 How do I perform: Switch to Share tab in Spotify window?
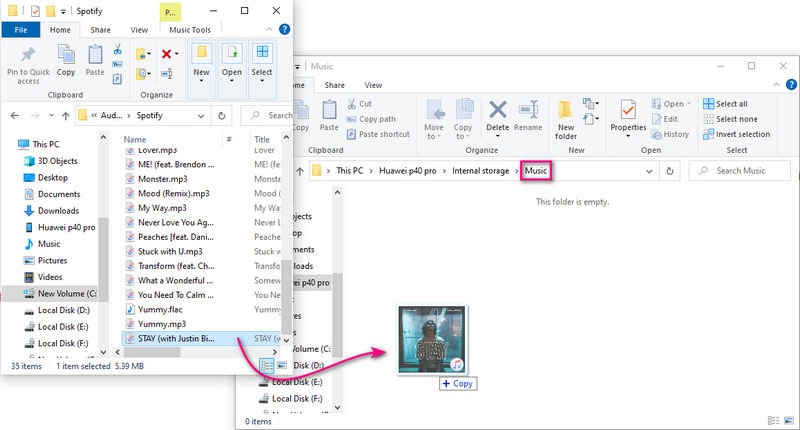(101, 30)
